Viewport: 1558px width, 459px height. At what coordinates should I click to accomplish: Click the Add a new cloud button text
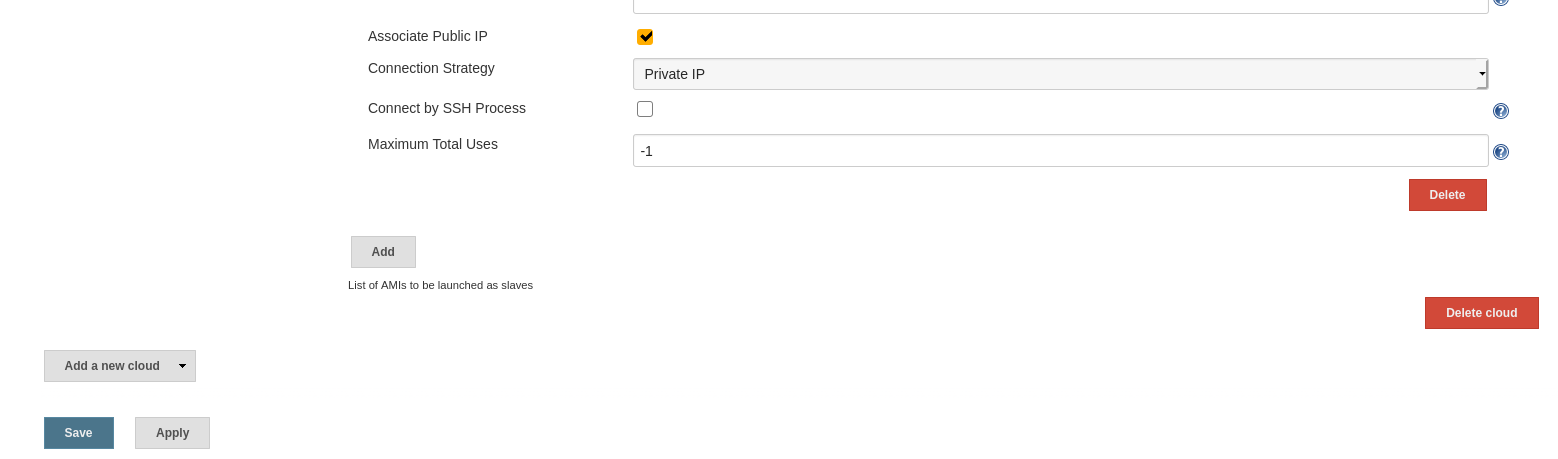(x=111, y=366)
